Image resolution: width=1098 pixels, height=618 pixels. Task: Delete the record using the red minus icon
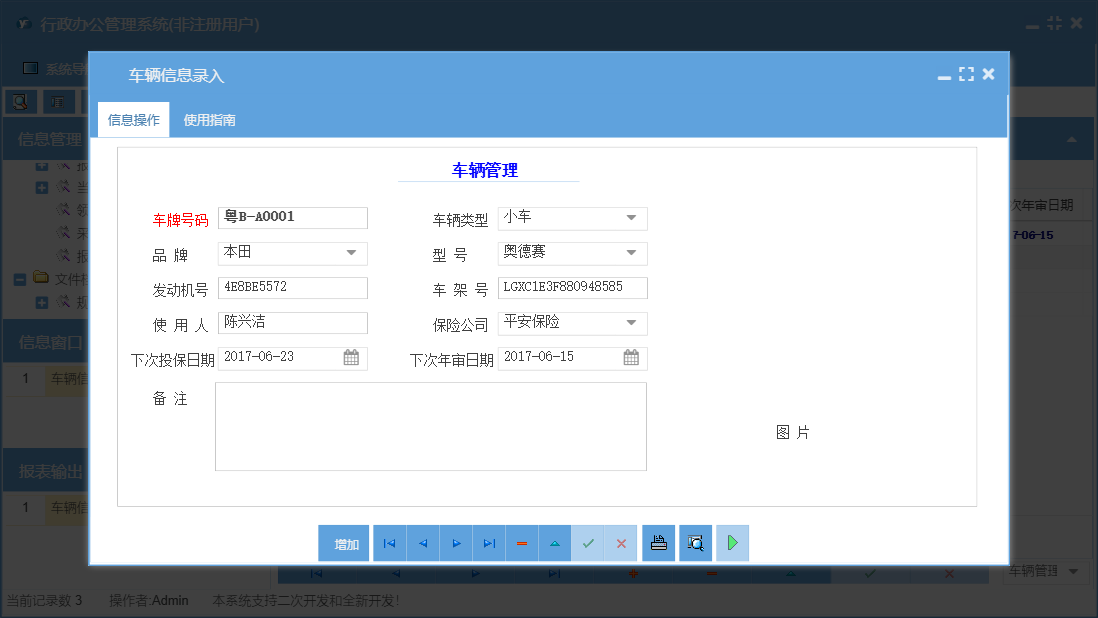coord(522,543)
